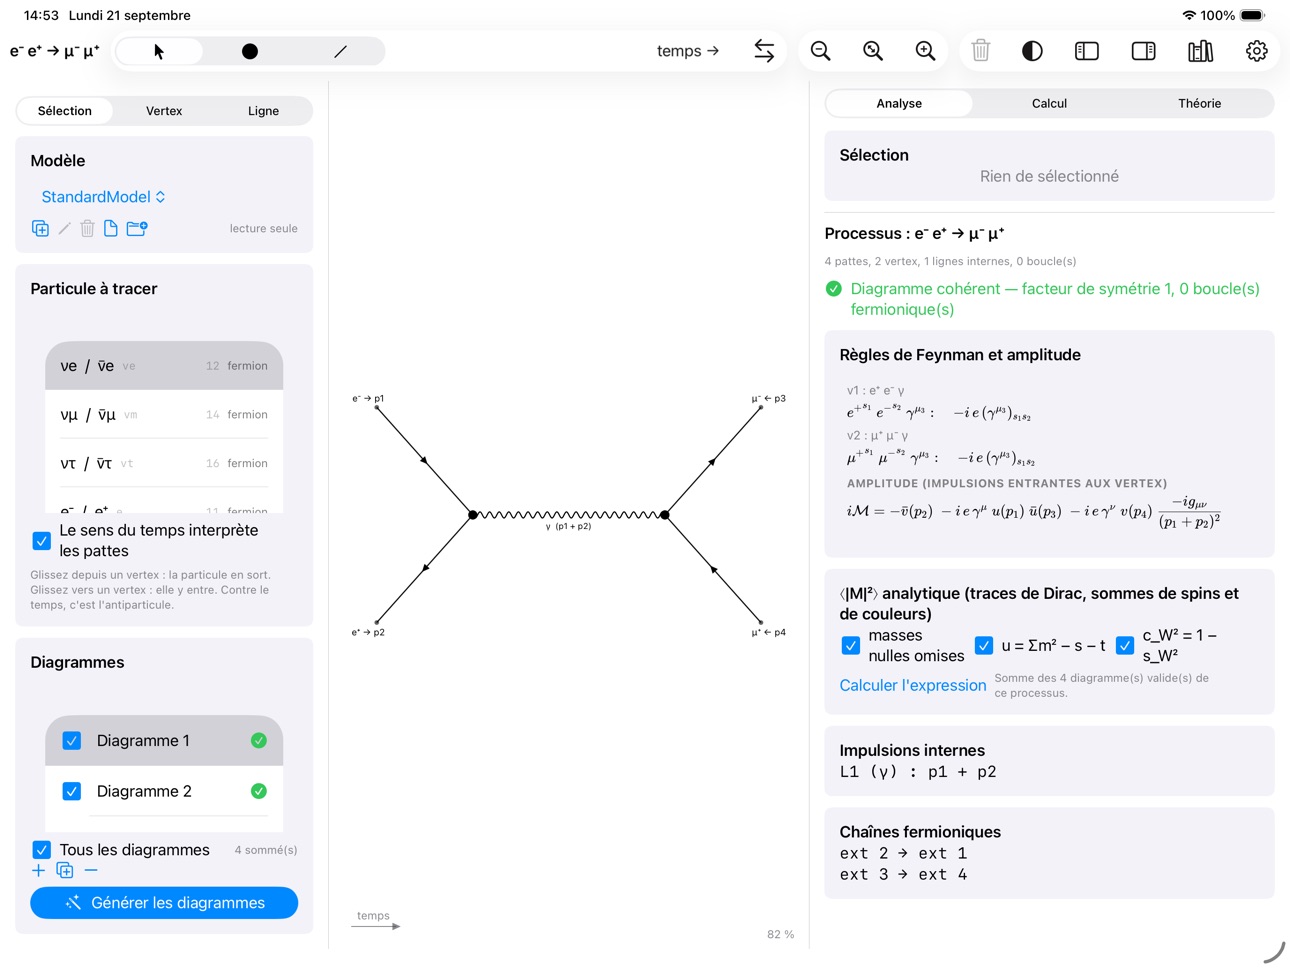
Task: Click the model edit pencil icon
Action: pos(64,228)
